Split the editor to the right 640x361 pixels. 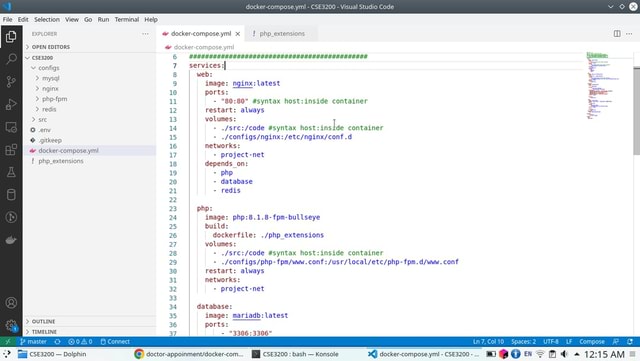617,33
